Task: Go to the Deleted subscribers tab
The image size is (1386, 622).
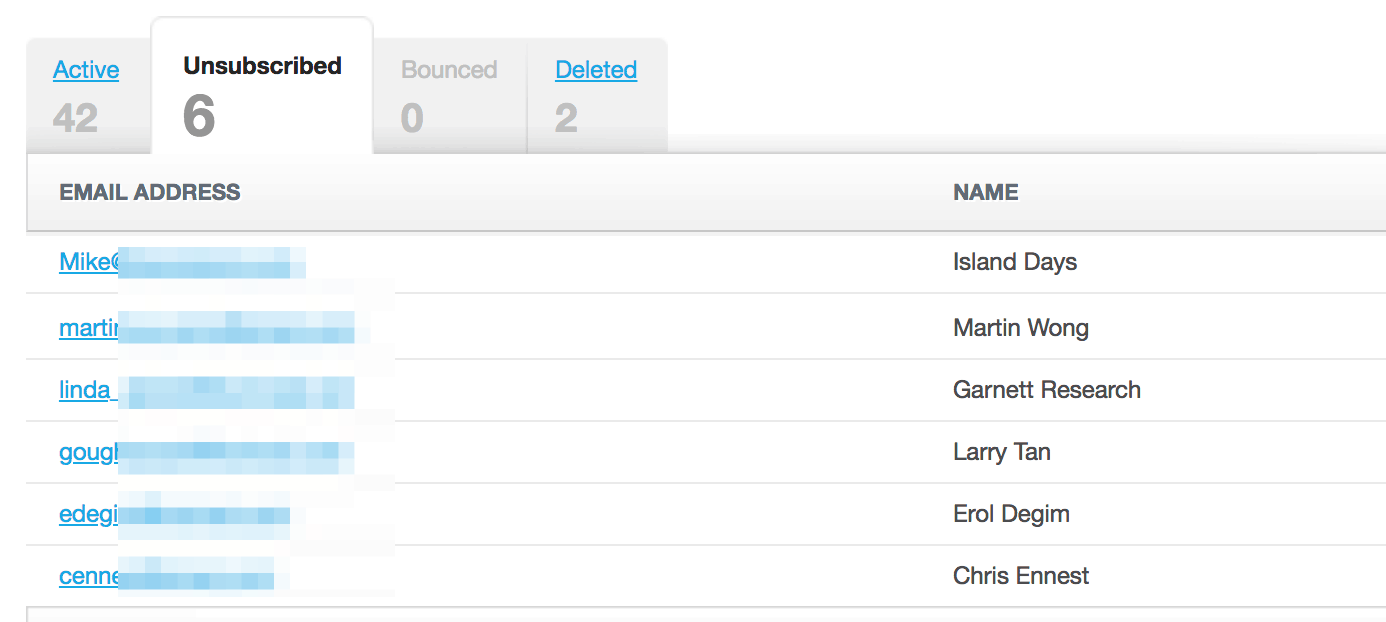Action: (596, 70)
